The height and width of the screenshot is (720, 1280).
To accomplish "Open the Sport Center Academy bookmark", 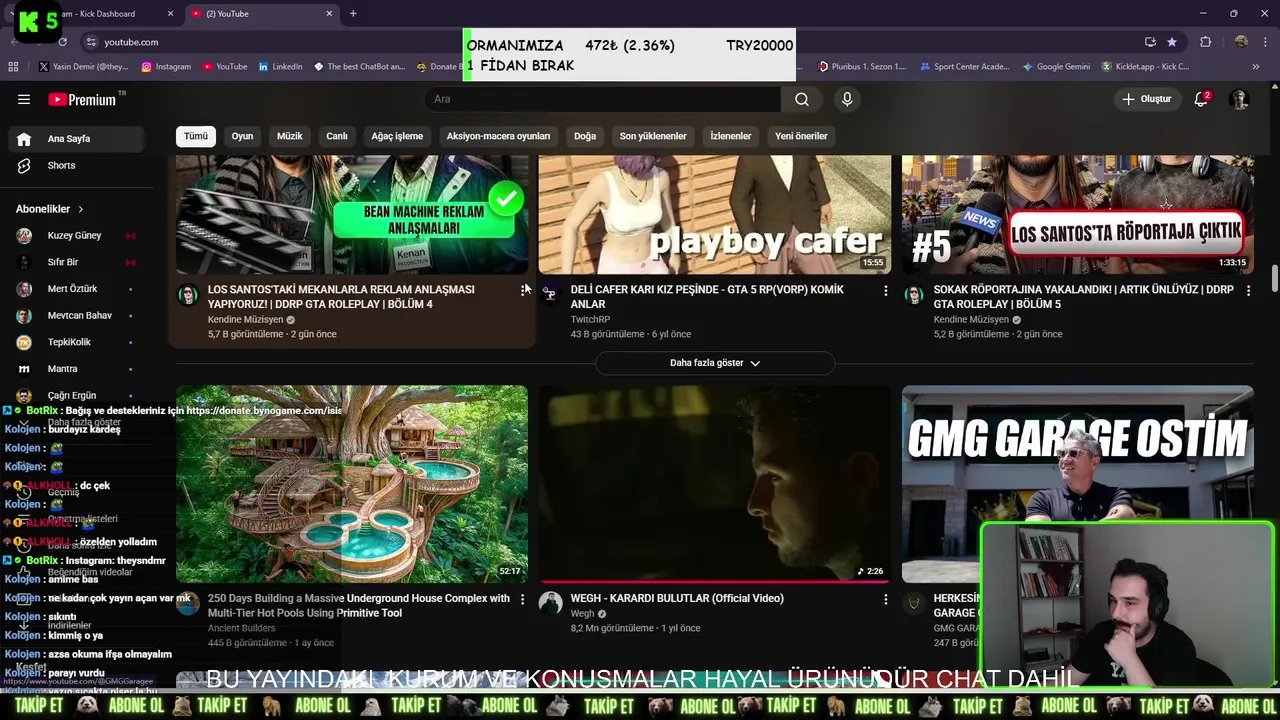I will [x=963, y=67].
